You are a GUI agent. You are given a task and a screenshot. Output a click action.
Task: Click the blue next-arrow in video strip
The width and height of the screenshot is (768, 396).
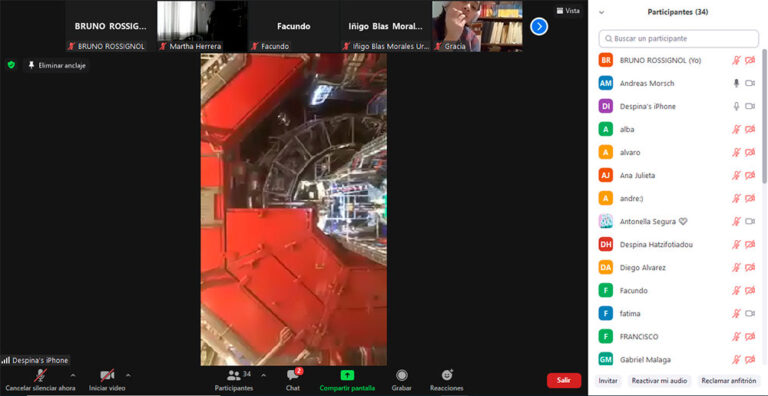pos(539,26)
